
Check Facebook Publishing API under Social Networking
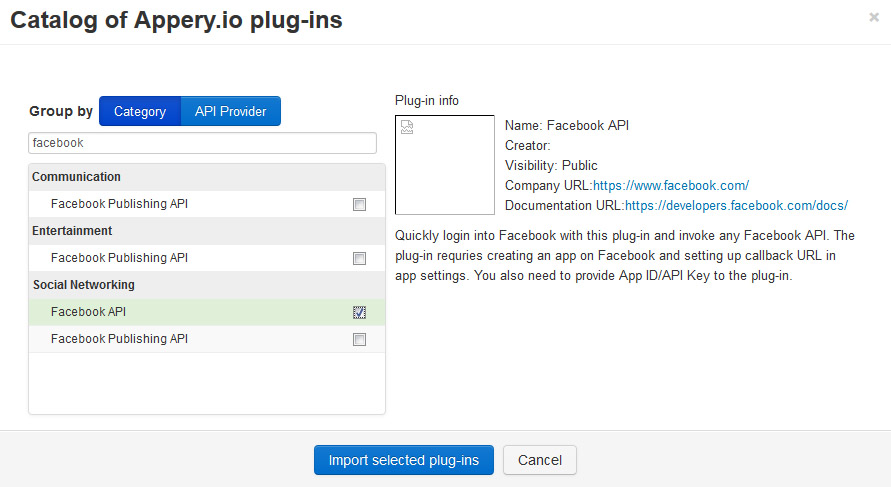click(359, 340)
